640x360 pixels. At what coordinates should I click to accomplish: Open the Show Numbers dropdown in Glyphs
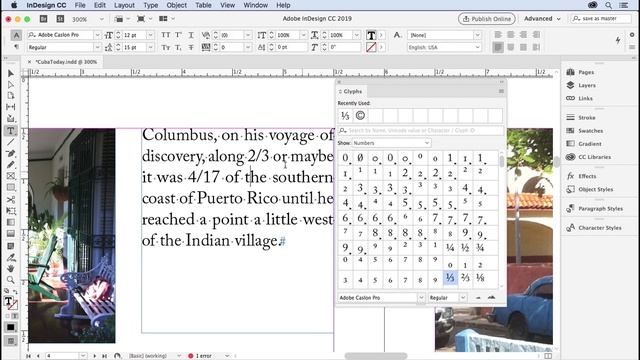pos(391,143)
